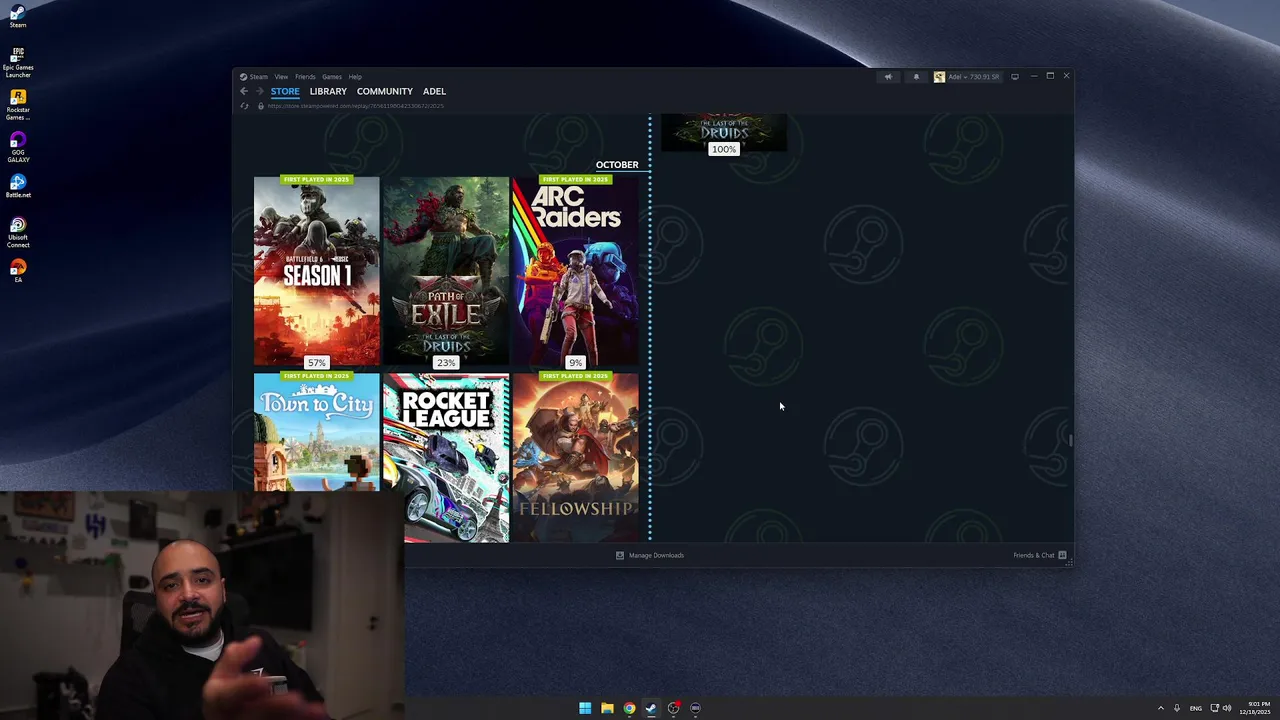Screen dimensions: 1280x720
Task: Open the Town to City cover
Action: 316,433
